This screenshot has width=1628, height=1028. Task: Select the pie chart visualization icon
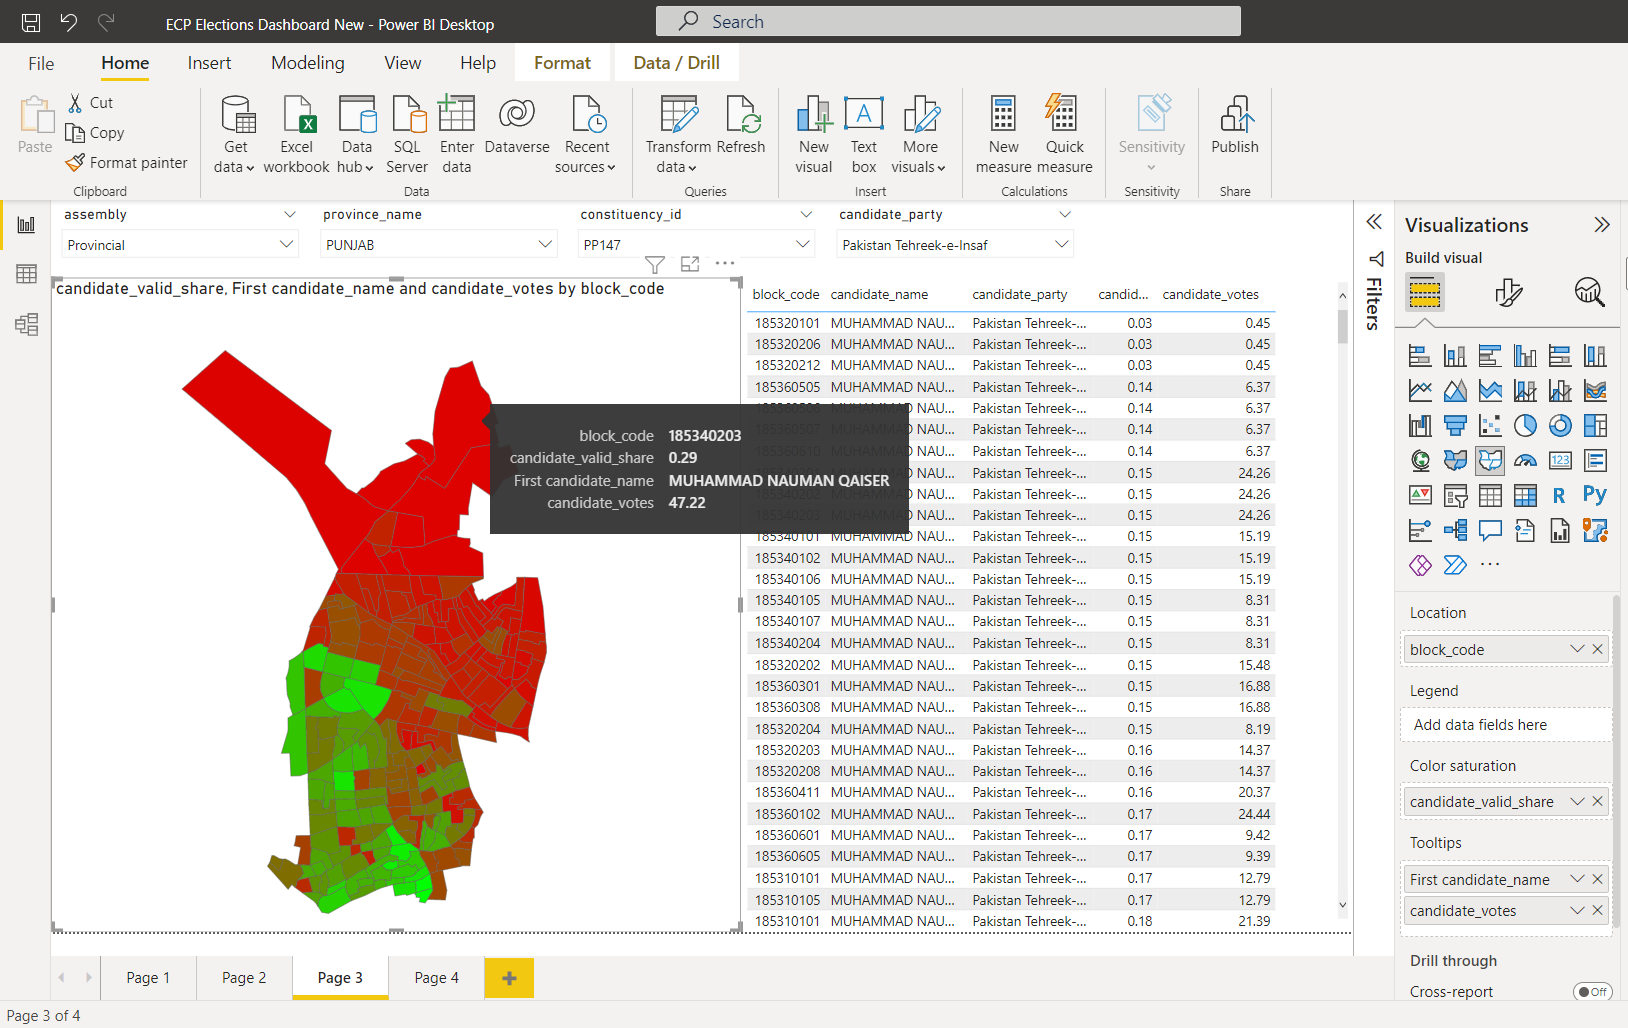[1525, 426]
